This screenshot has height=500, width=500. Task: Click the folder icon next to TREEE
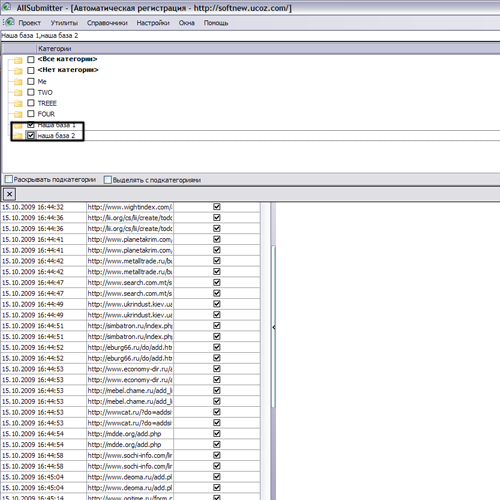click(x=18, y=103)
